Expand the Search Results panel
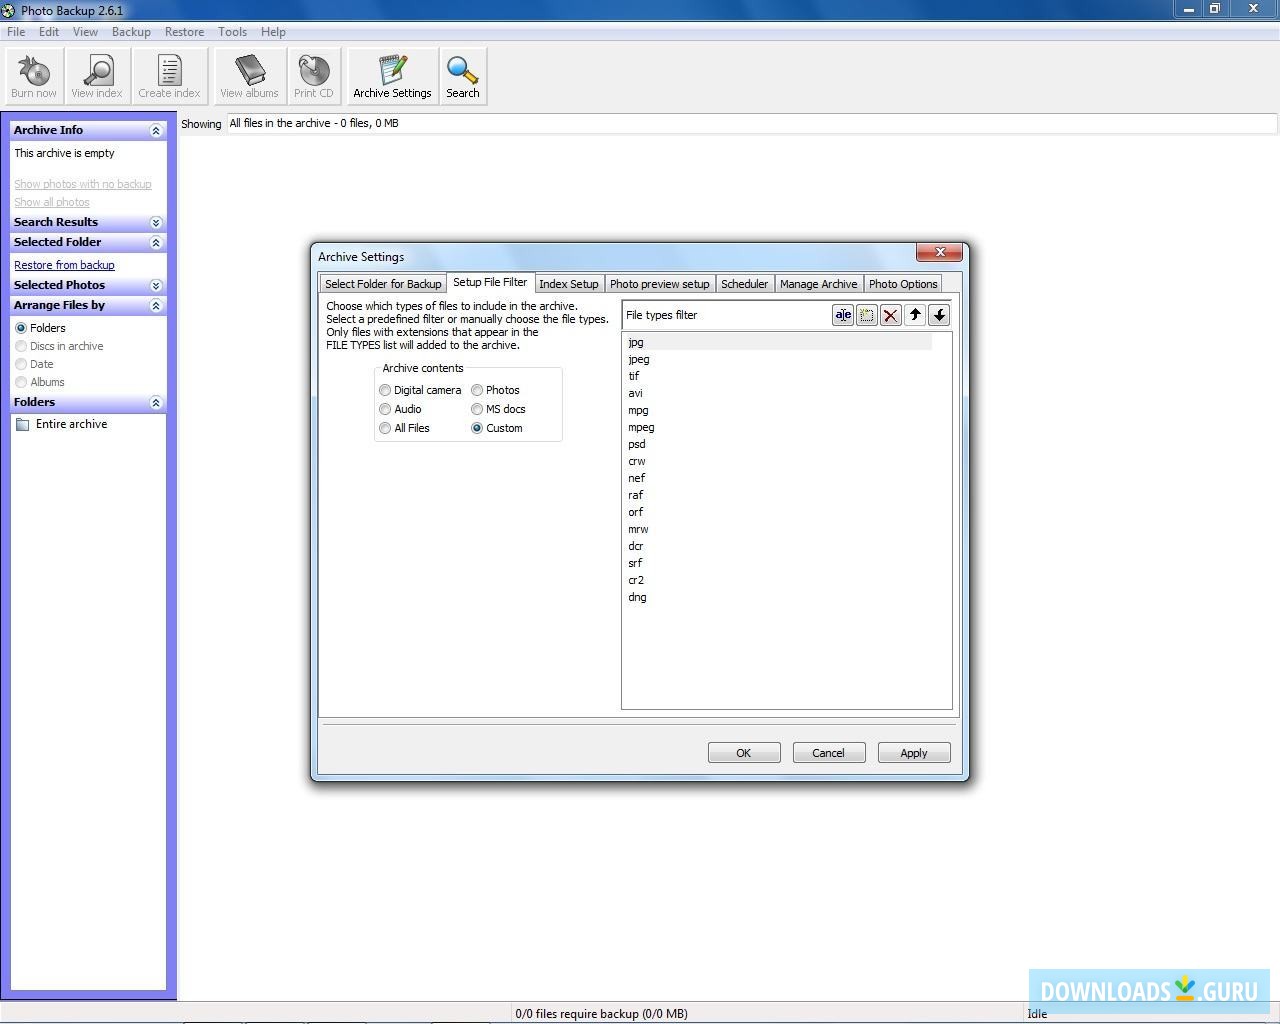This screenshot has width=1280, height=1024. click(156, 222)
